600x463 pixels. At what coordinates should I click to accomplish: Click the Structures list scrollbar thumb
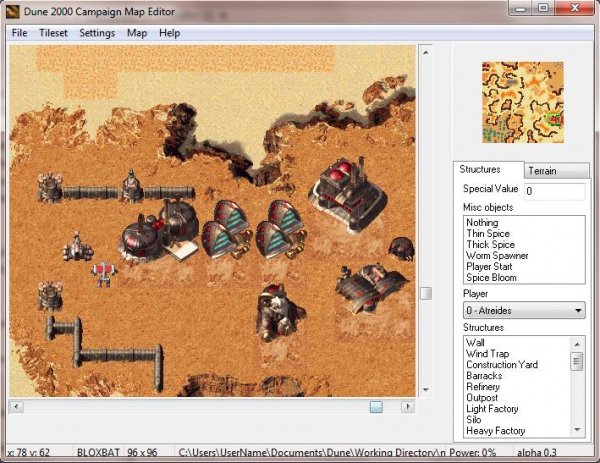point(577,361)
